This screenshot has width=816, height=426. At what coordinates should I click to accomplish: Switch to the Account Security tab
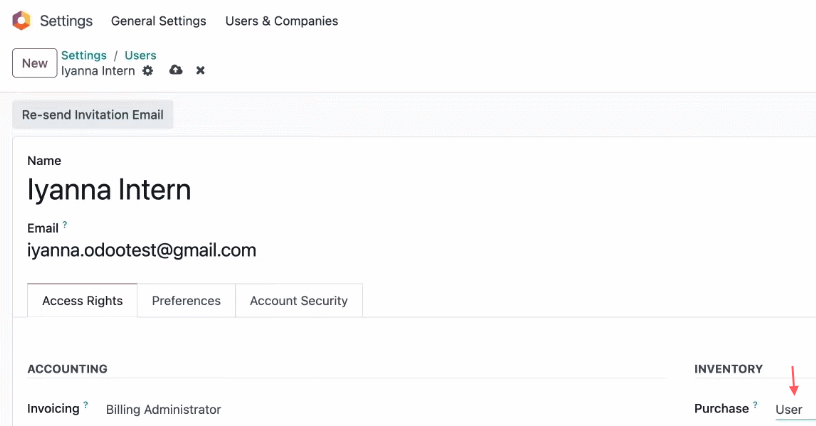pos(299,301)
